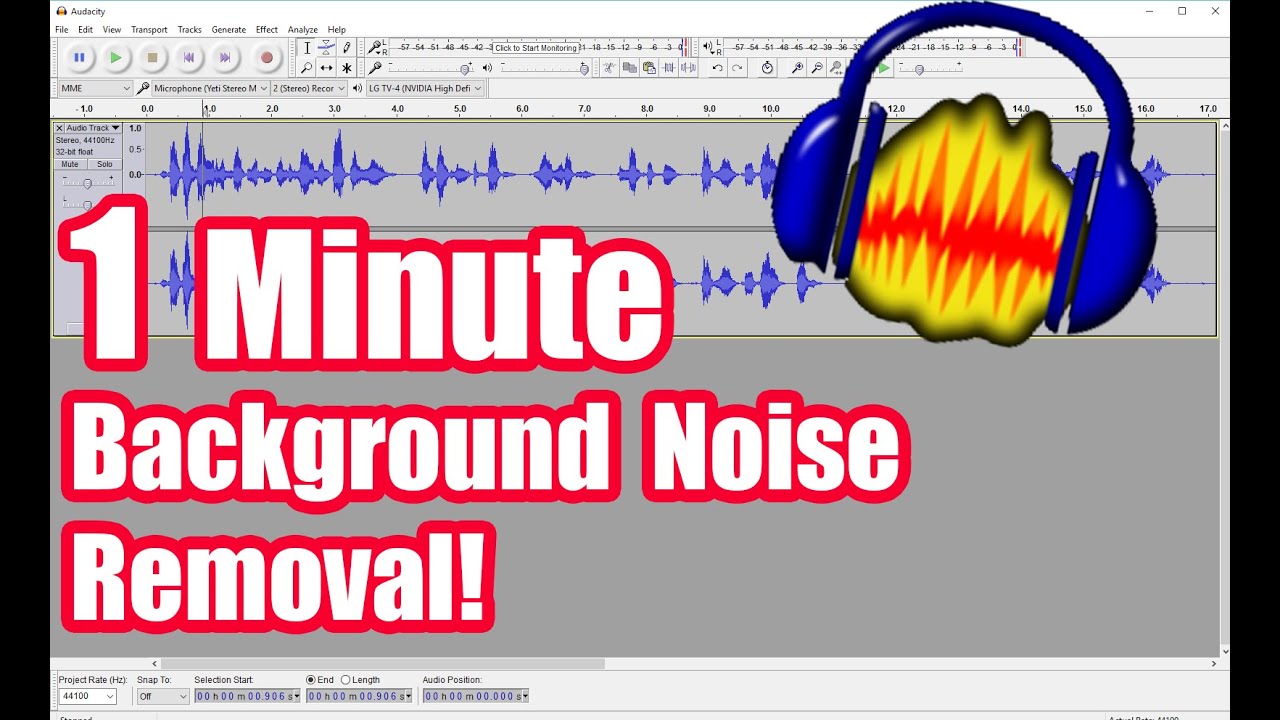Select the Draw (pencil) tool
This screenshot has width=1280, height=720.
[x=347, y=48]
